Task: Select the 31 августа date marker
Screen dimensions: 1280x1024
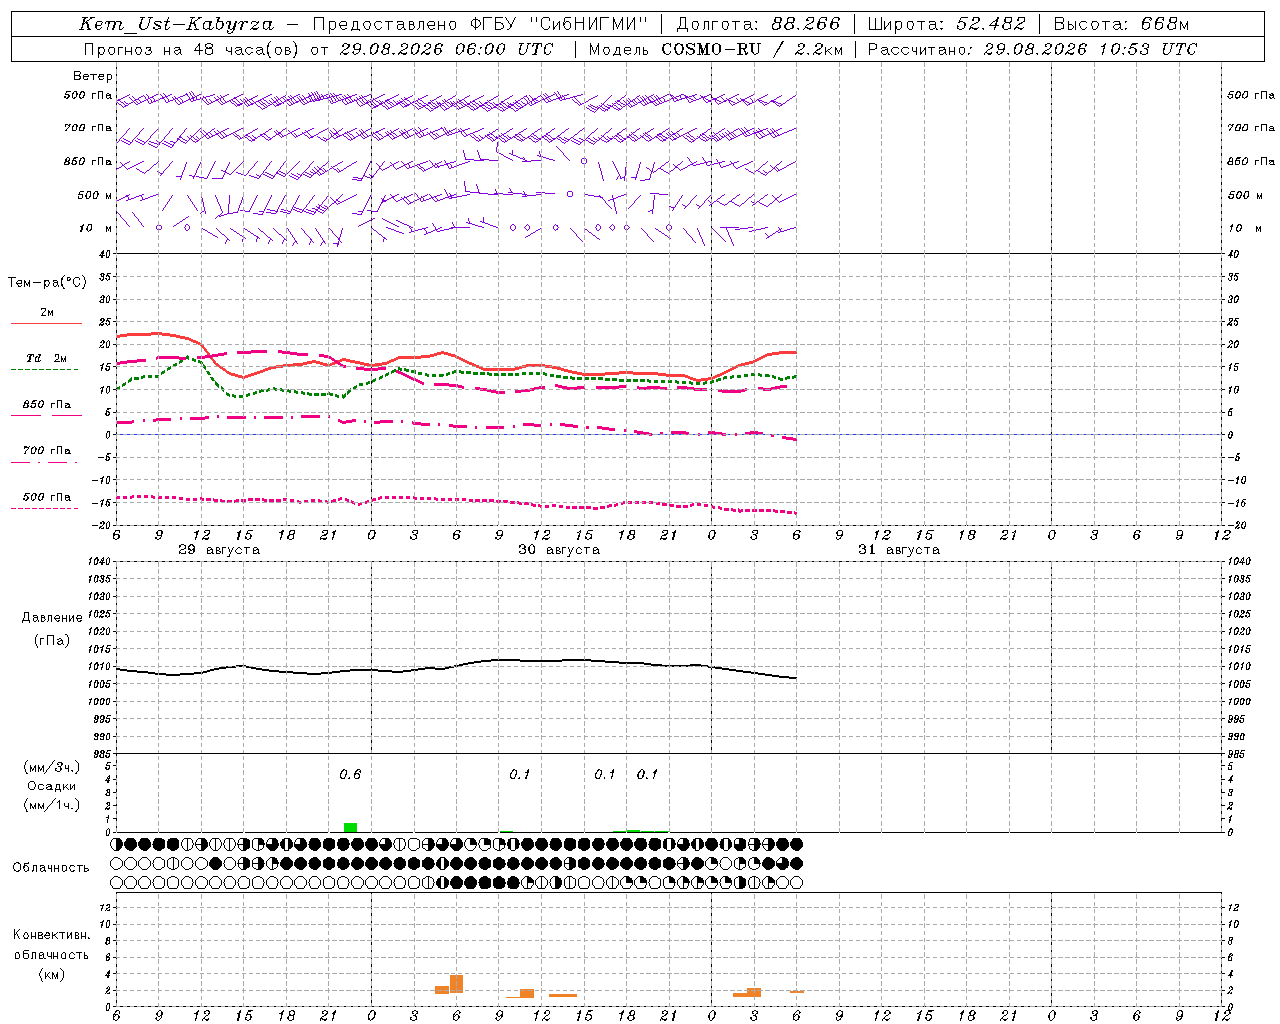Action: pos(899,550)
